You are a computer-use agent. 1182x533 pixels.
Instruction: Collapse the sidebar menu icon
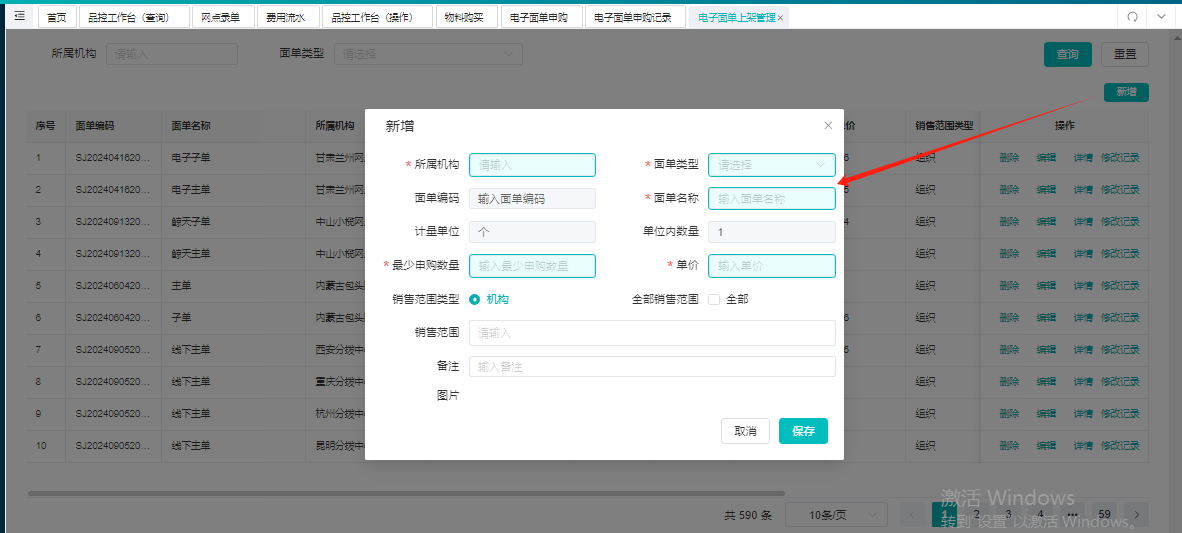tap(20, 16)
